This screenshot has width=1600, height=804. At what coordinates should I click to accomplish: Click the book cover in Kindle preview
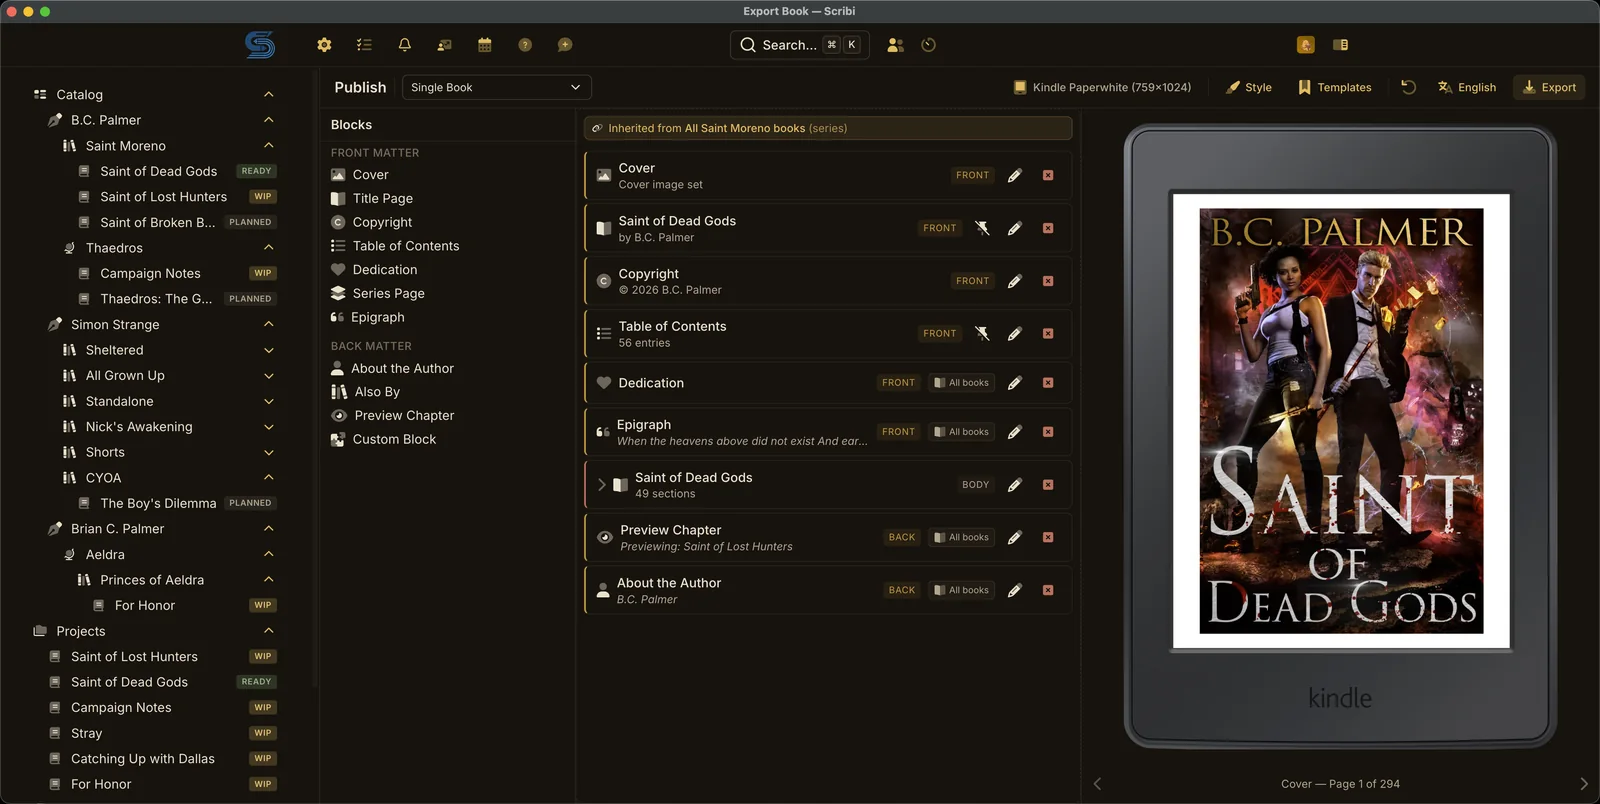pos(1341,421)
